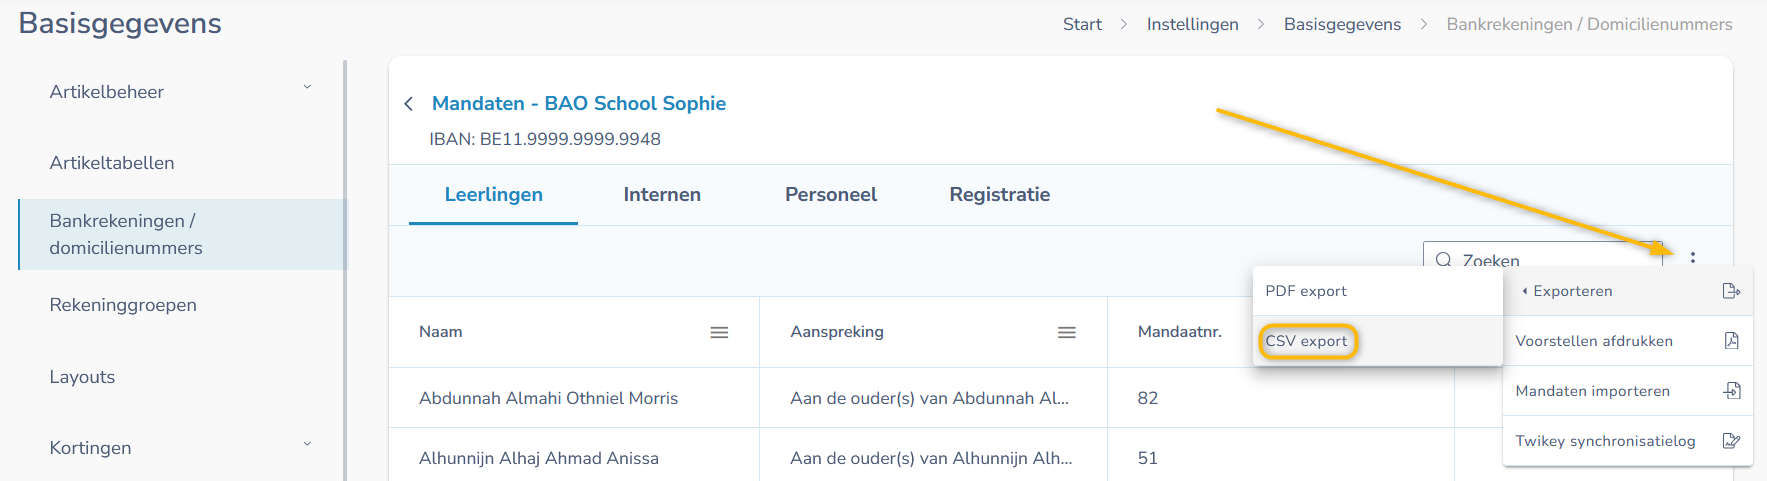Screen dimensions: 1767x481
Task: Click the Voorstellen afdrukken PDF icon
Action: [1731, 341]
